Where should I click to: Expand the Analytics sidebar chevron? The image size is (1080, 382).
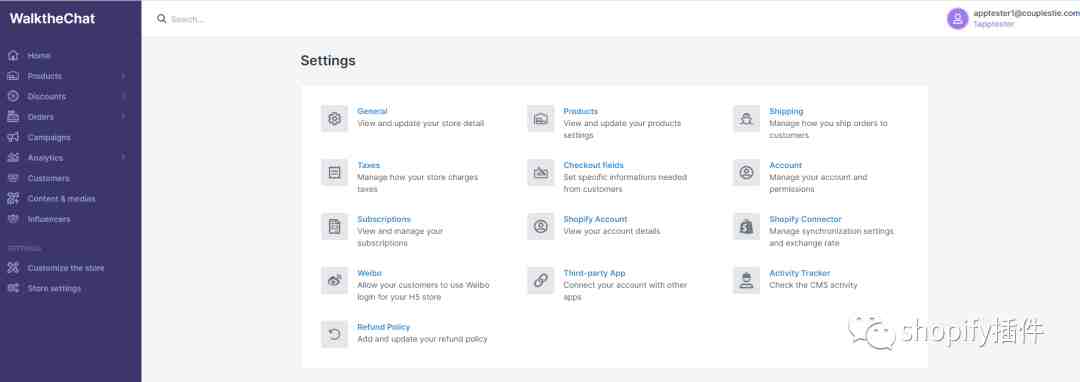coord(123,158)
